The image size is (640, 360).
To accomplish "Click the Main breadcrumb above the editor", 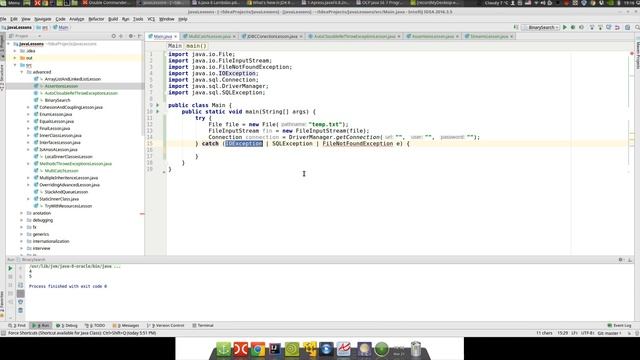I will (x=175, y=46).
